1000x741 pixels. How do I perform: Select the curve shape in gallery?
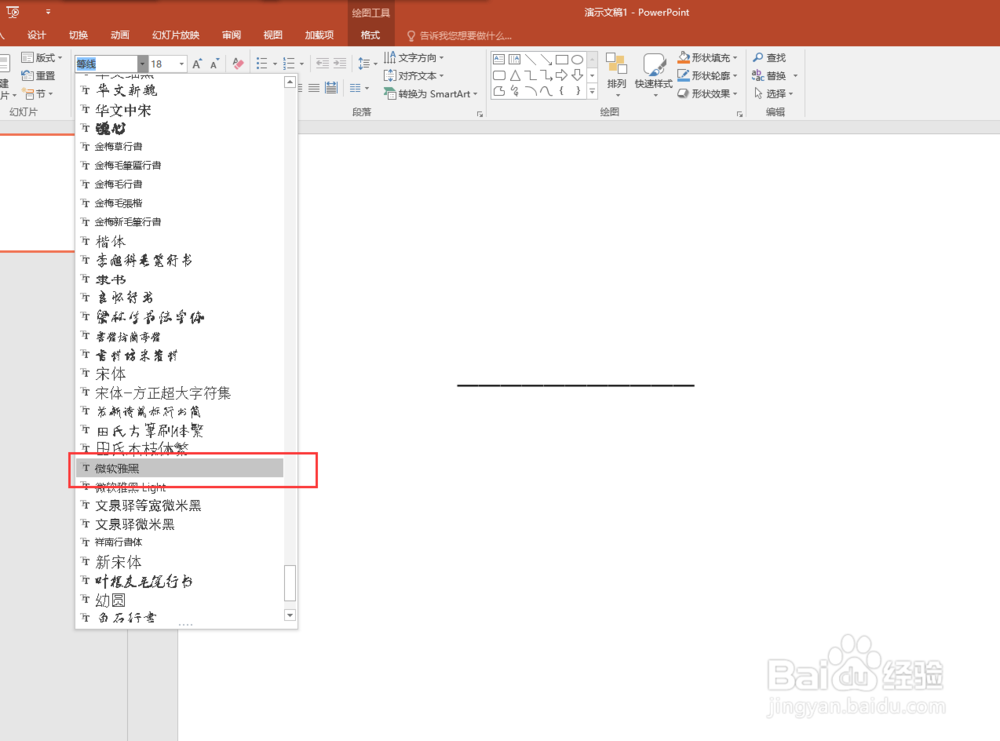point(546,91)
